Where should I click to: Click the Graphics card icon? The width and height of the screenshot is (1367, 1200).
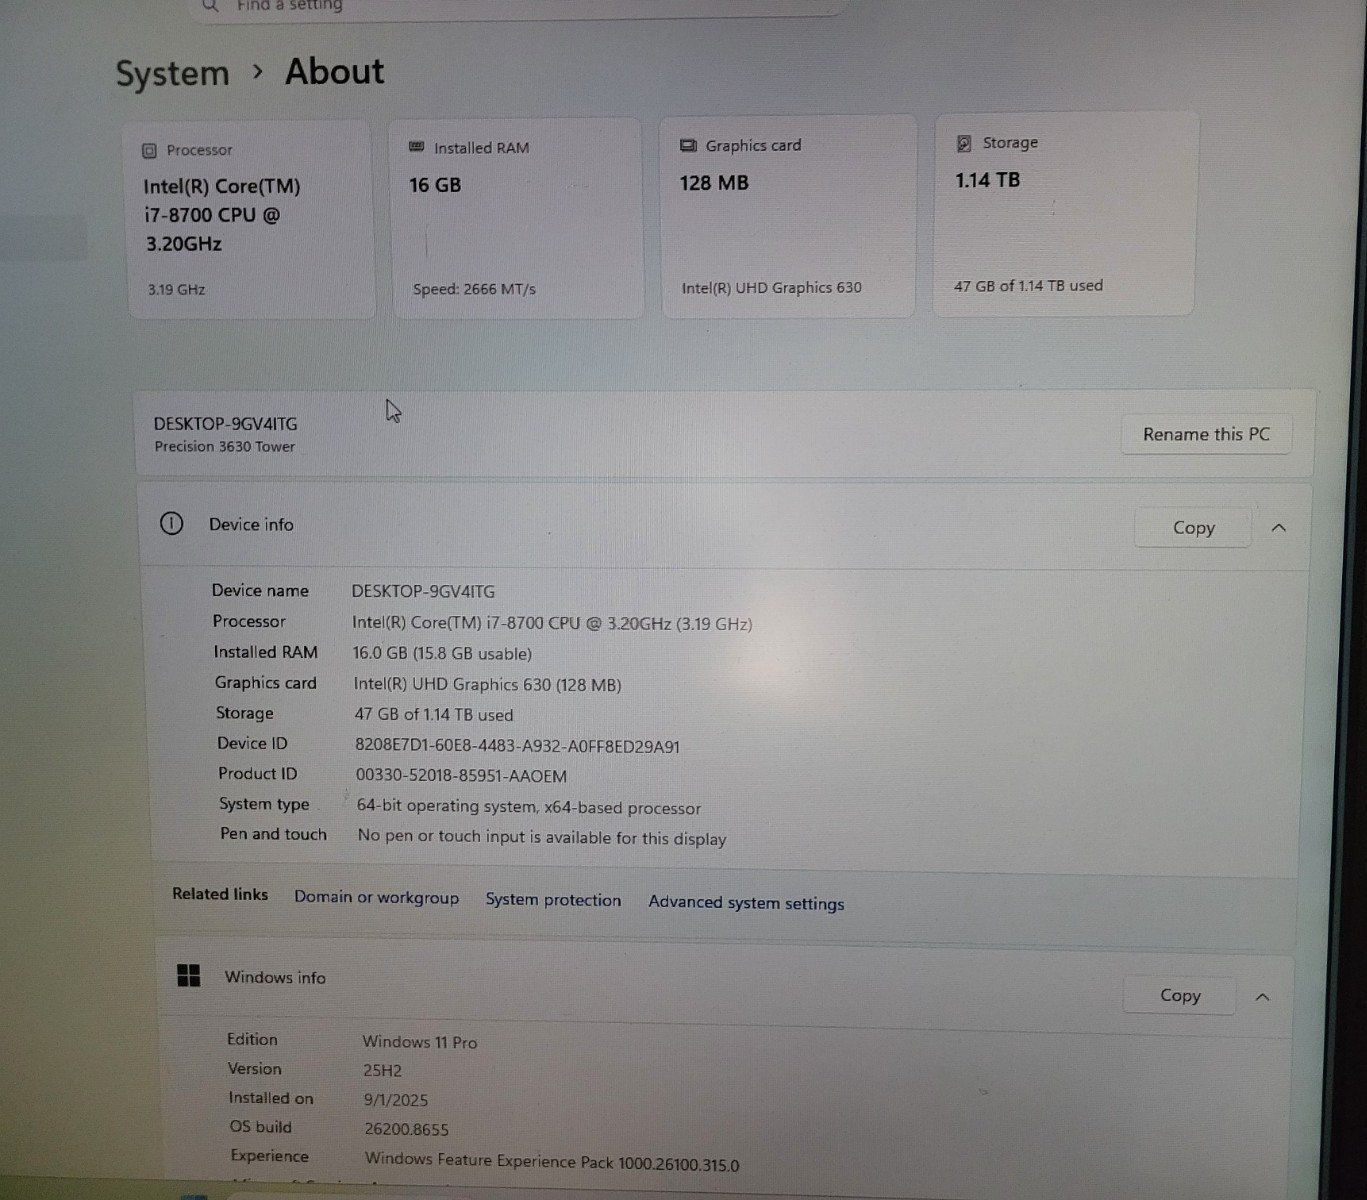coord(688,145)
